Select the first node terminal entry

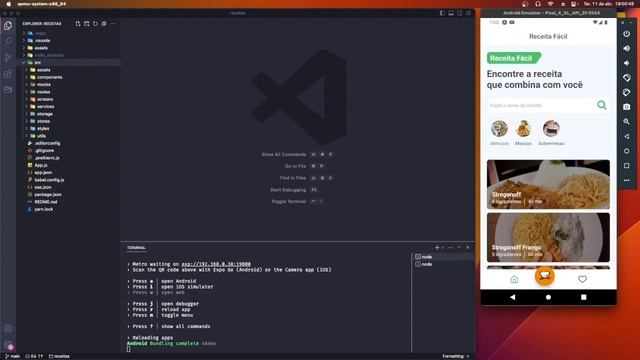click(443, 257)
